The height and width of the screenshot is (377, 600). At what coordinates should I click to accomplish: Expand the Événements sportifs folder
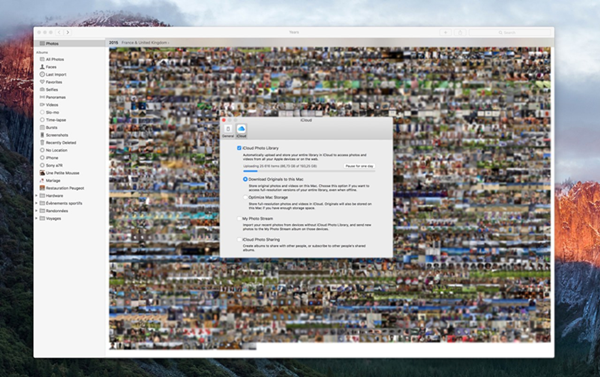click(37, 203)
